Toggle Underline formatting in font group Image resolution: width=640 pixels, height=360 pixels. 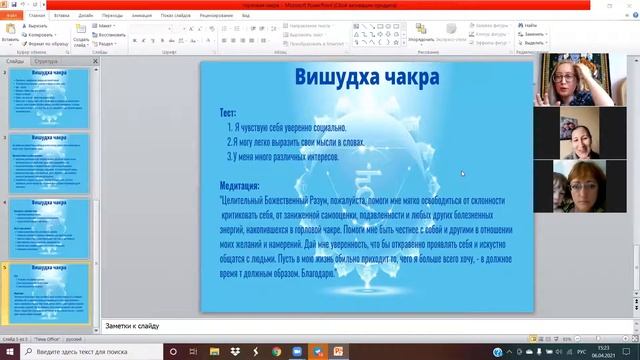tap(153, 40)
